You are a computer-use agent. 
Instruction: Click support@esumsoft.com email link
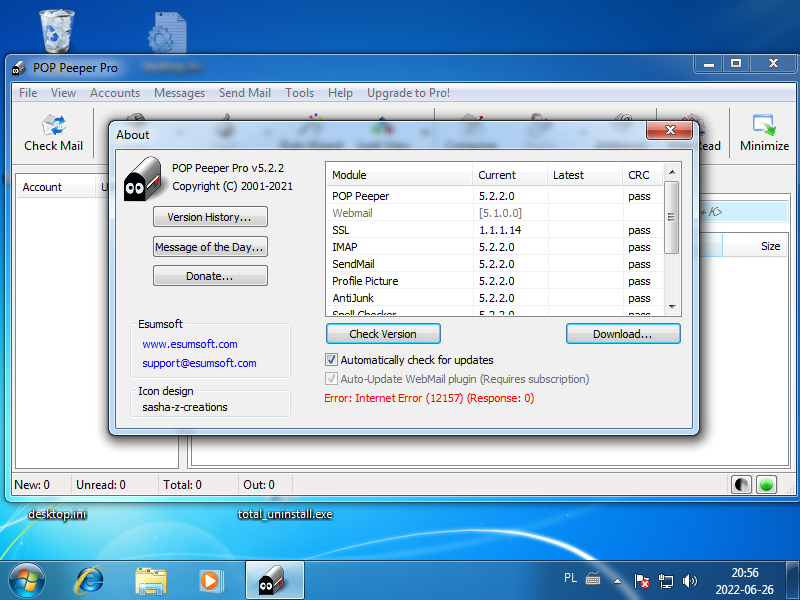click(199, 363)
